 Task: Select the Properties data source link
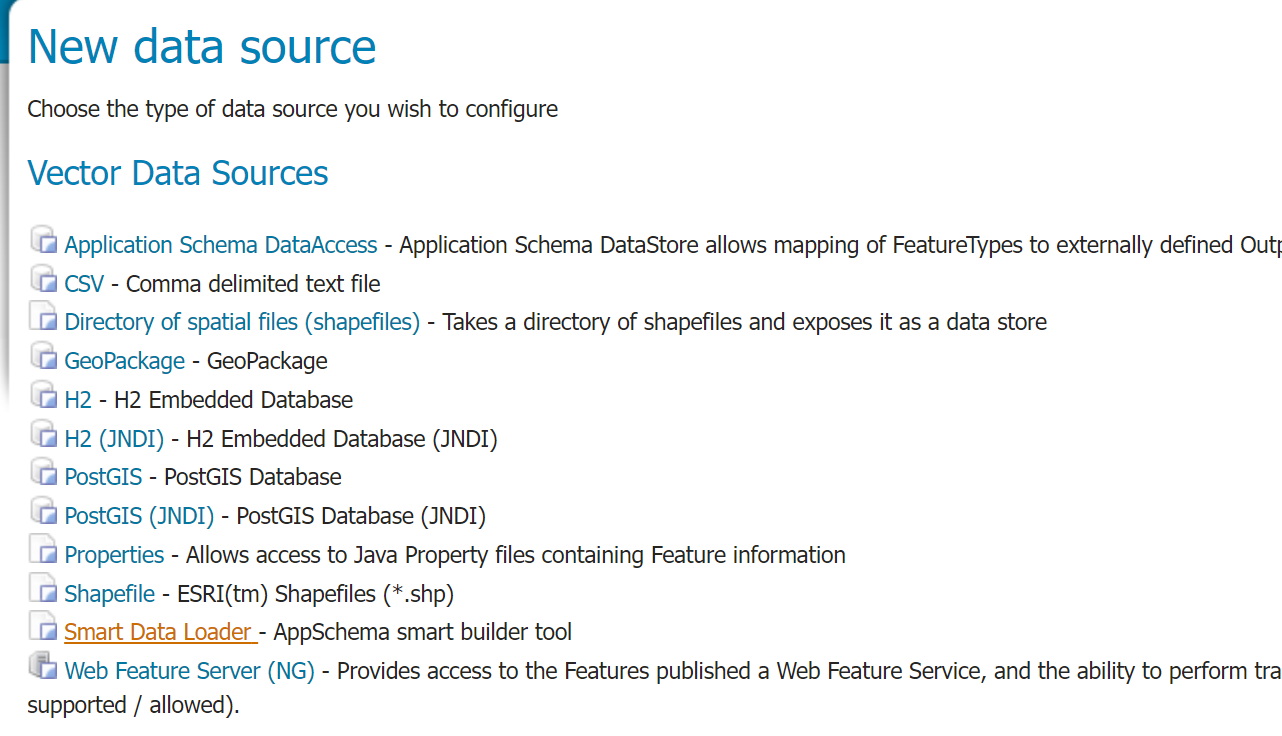tap(114, 555)
